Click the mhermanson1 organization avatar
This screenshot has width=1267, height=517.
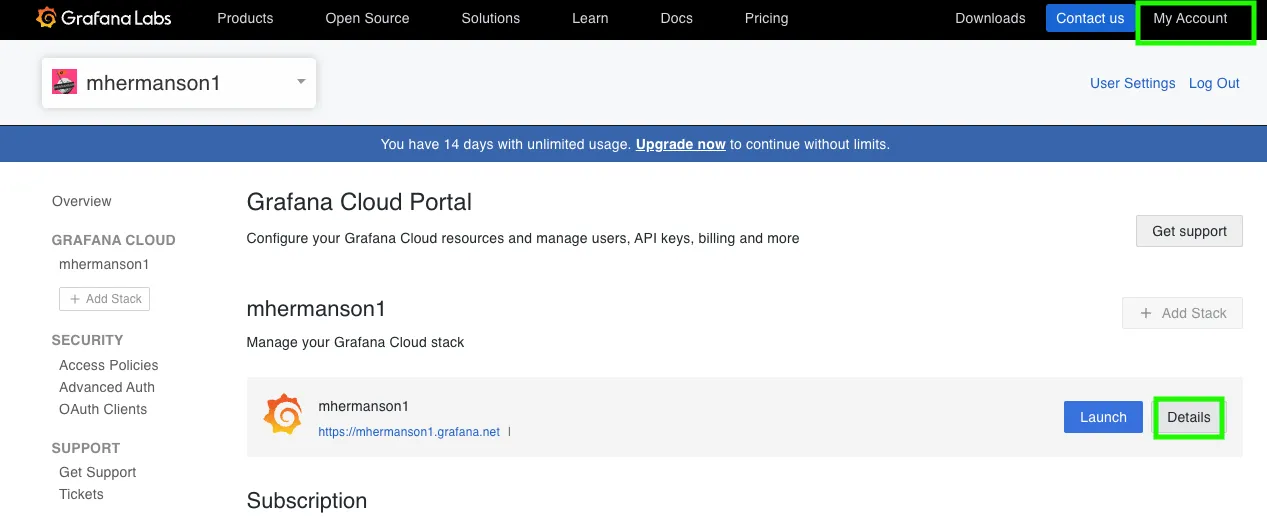[65, 83]
